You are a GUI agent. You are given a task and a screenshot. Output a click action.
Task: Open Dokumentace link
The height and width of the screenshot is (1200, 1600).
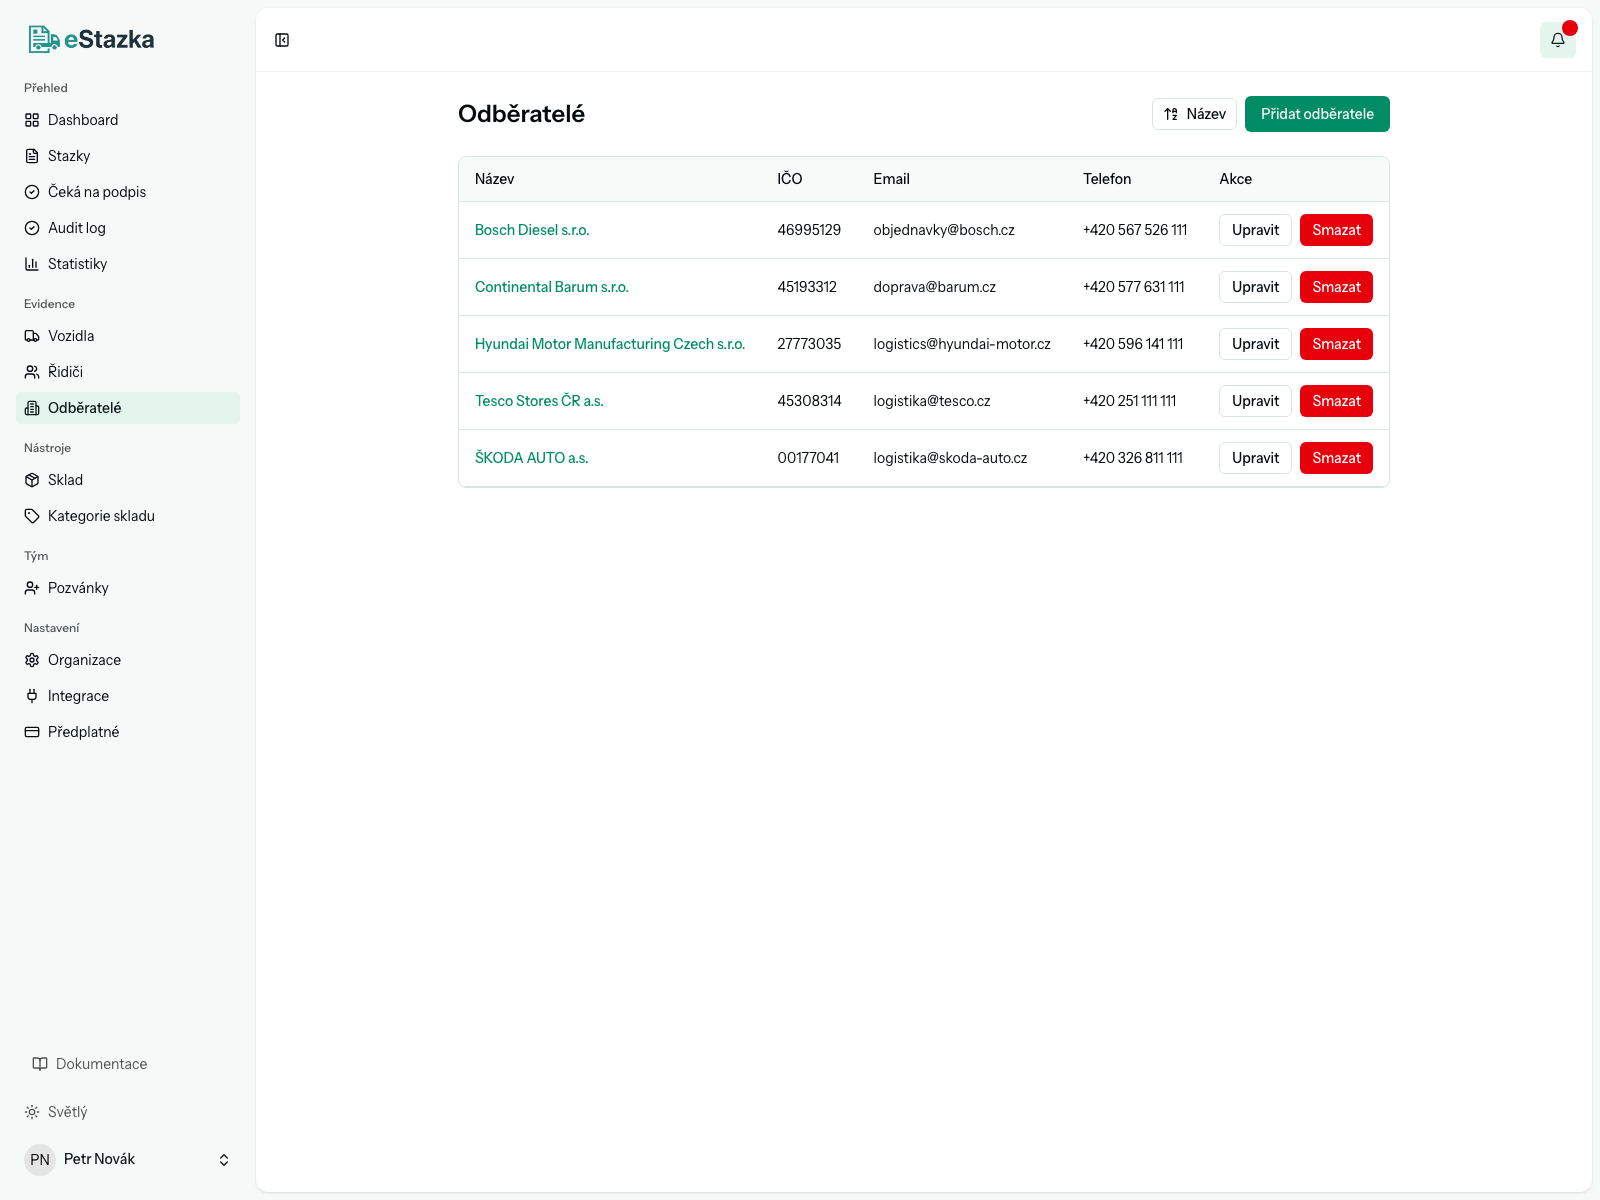90,1064
